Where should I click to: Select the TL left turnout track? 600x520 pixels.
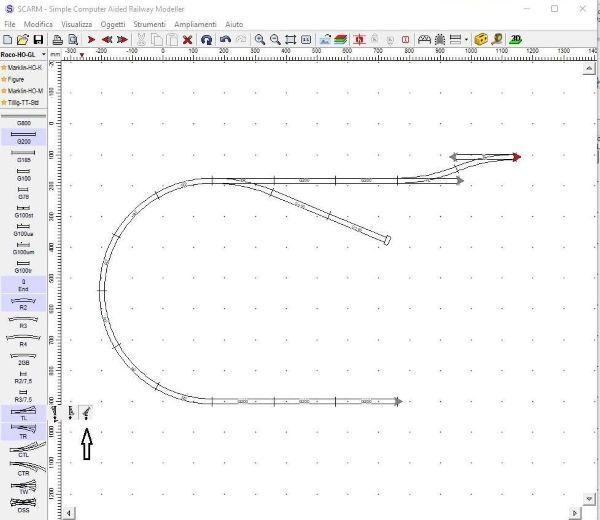23,413
